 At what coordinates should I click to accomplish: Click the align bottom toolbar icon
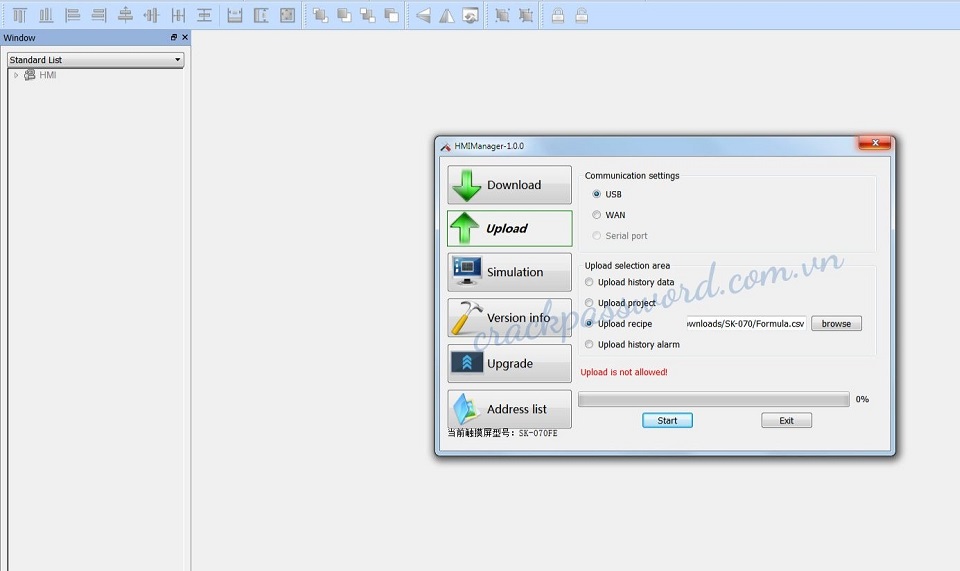coord(45,15)
